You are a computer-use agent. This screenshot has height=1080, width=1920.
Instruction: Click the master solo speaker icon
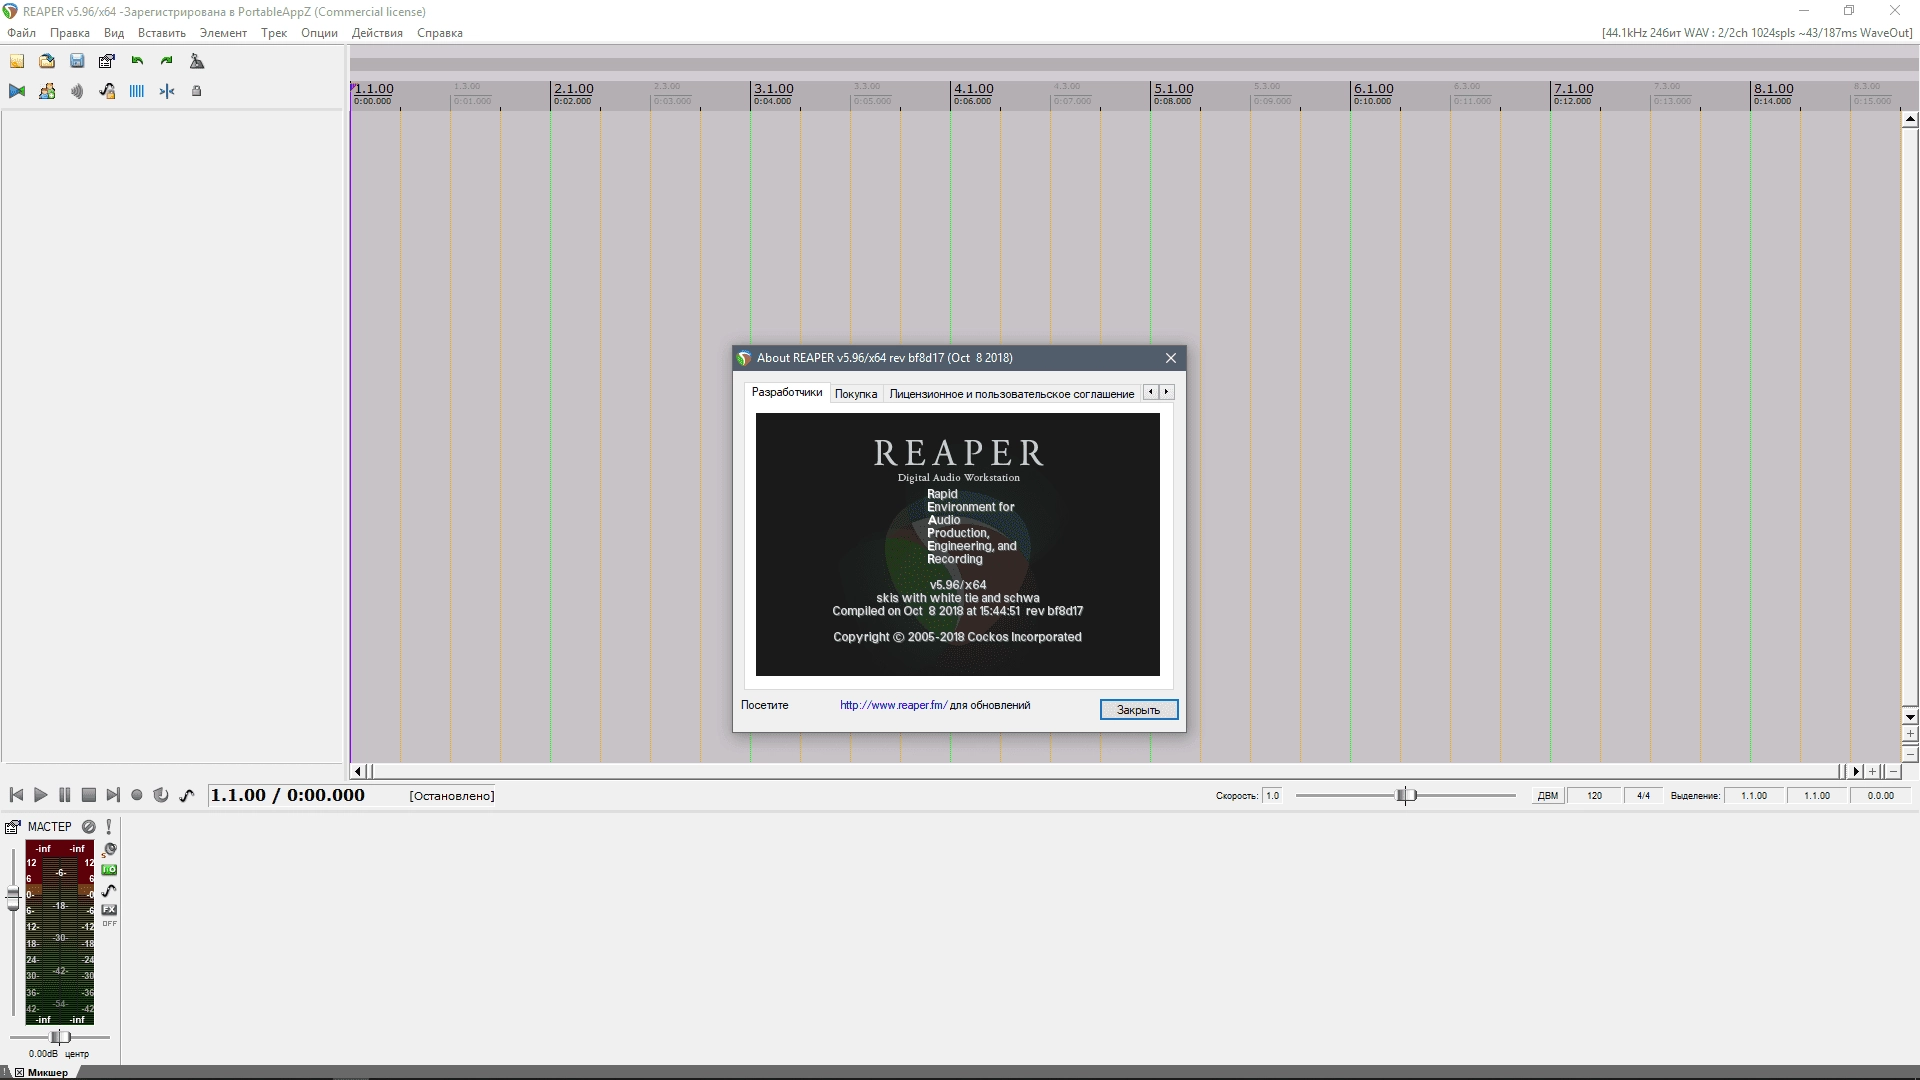pyautogui.click(x=110, y=850)
